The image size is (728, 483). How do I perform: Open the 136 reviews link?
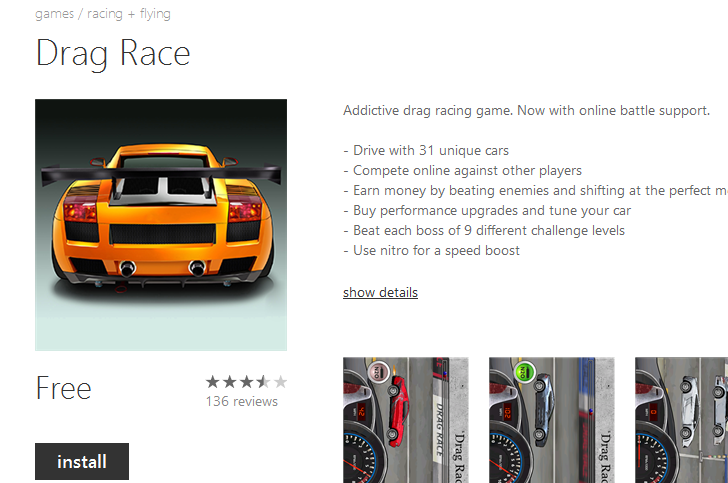[241, 401]
